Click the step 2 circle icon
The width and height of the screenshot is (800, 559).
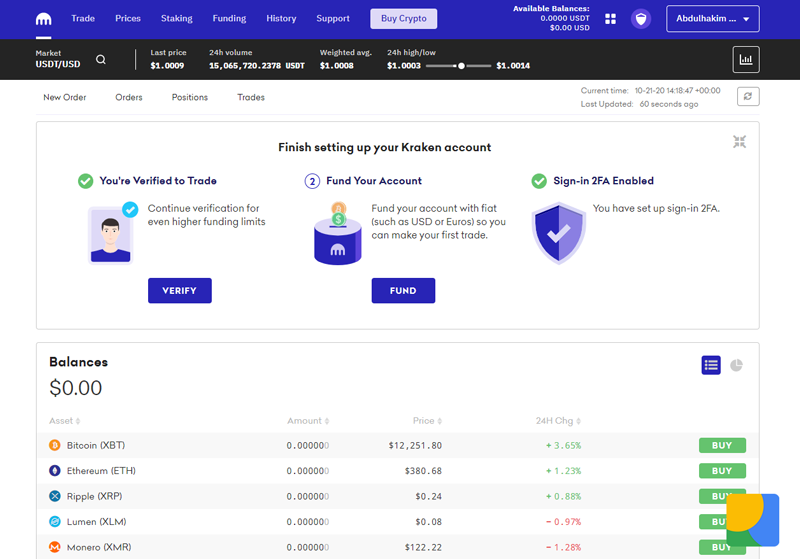pyautogui.click(x=312, y=181)
